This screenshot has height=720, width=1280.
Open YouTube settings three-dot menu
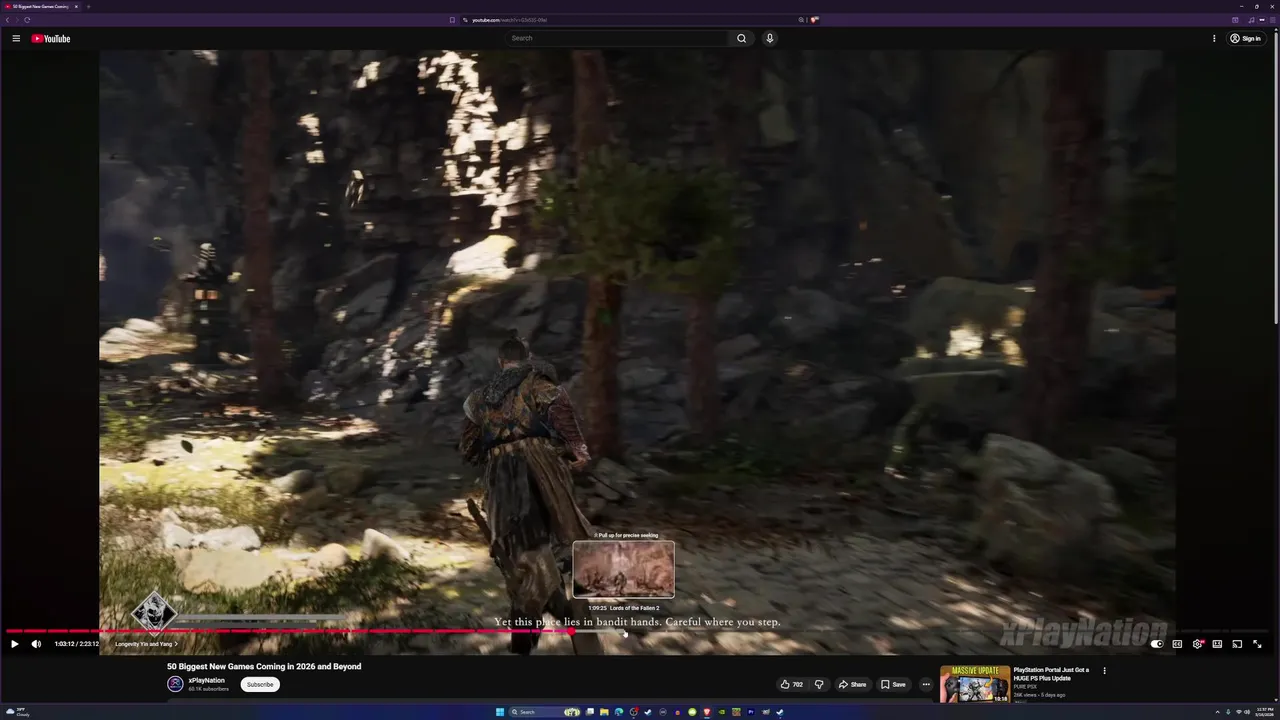point(1214,38)
